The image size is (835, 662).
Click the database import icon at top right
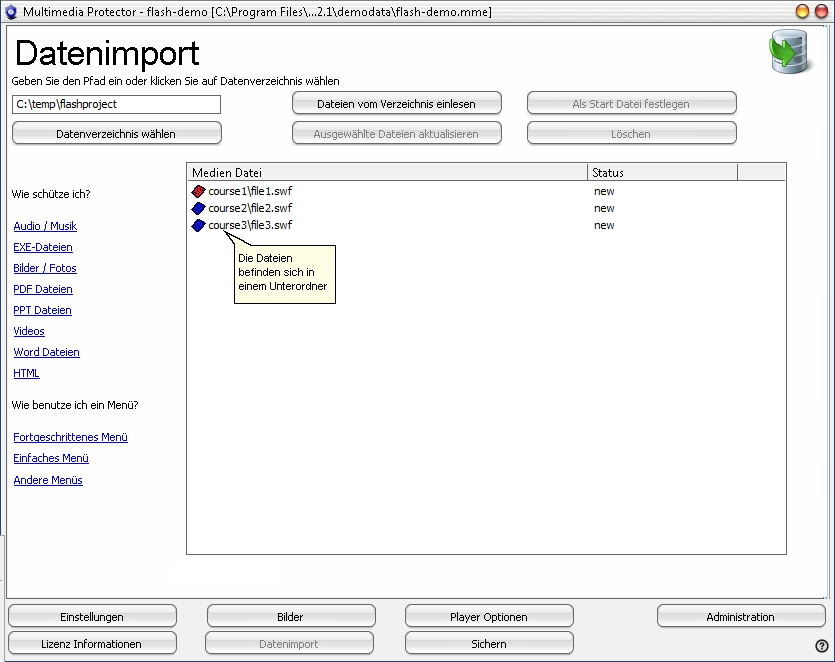789,52
